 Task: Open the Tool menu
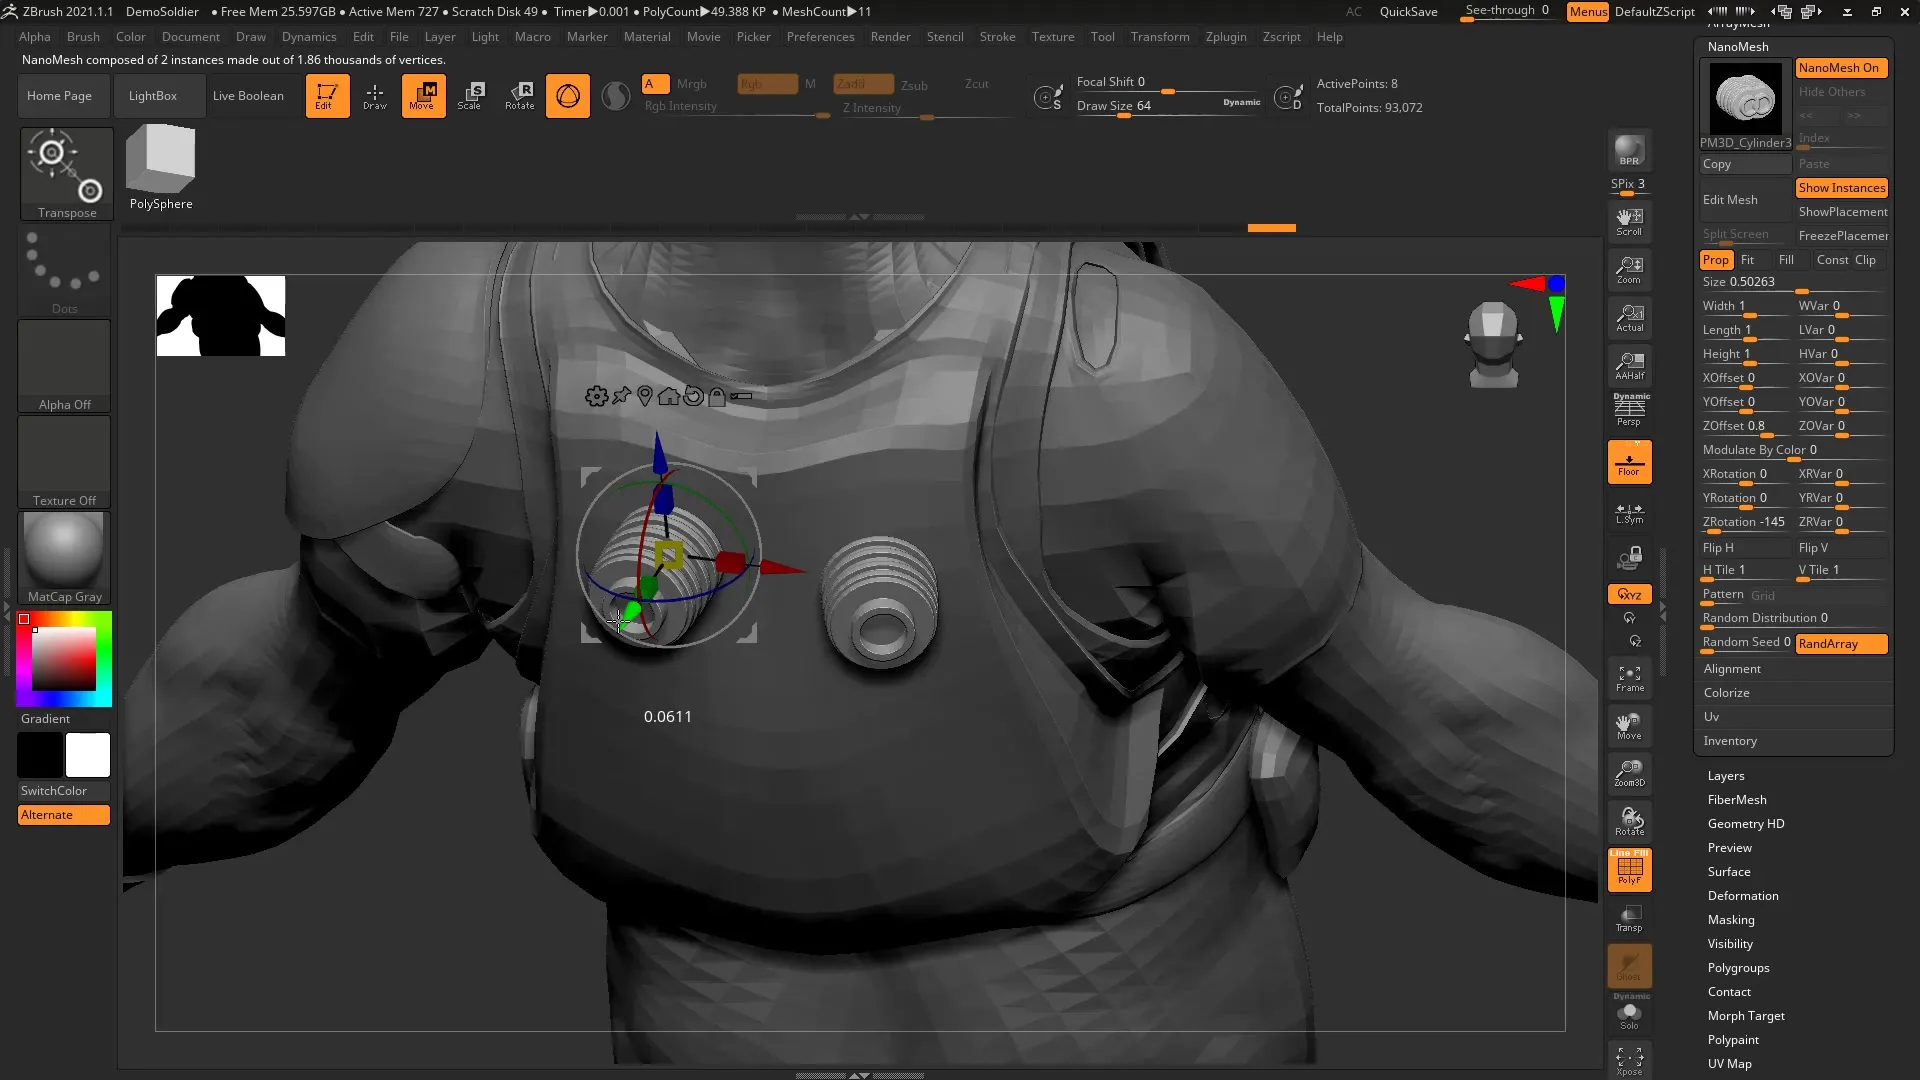pos(1102,37)
